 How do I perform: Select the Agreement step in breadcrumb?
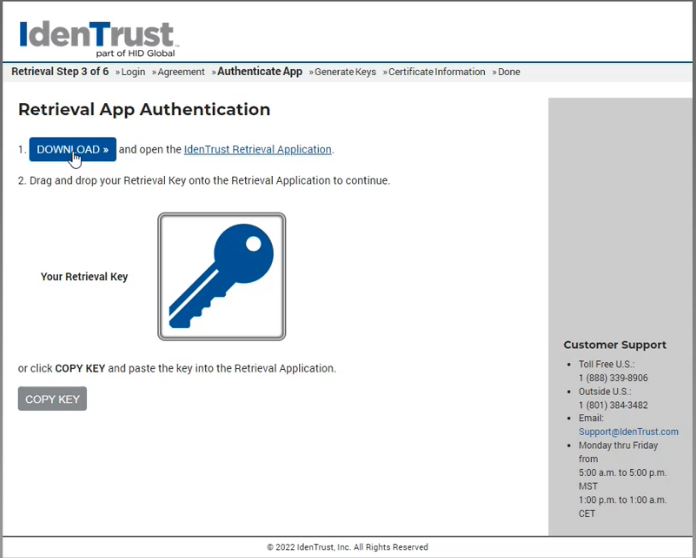pos(180,72)
